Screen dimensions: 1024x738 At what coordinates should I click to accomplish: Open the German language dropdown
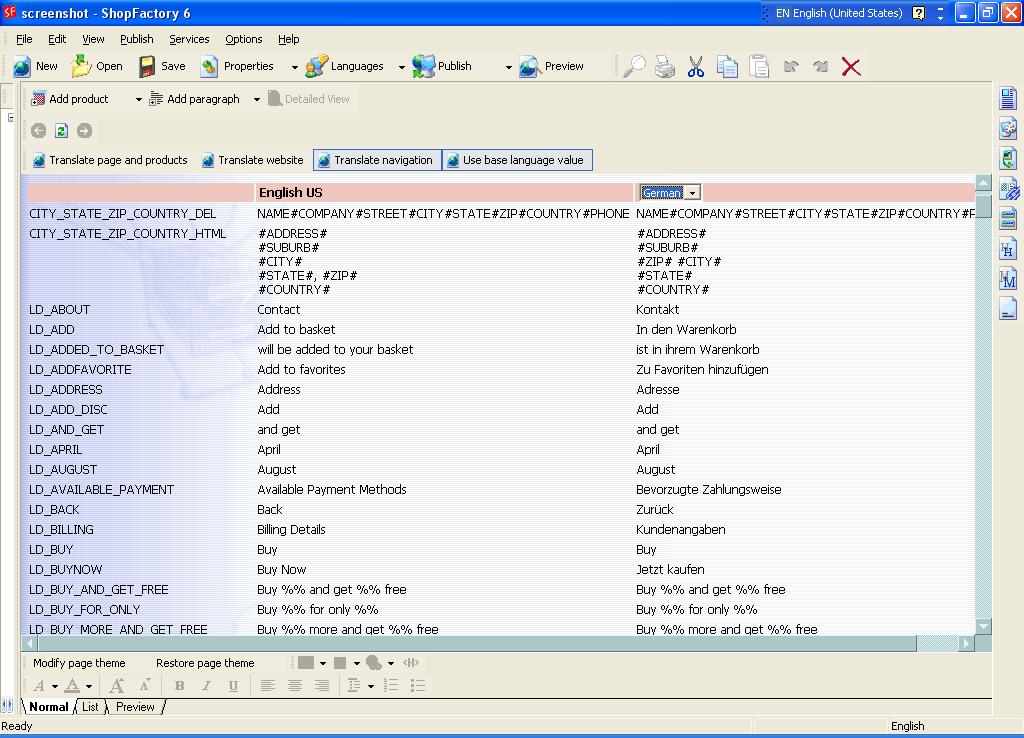pyautogui.click(x=692, y=193)
